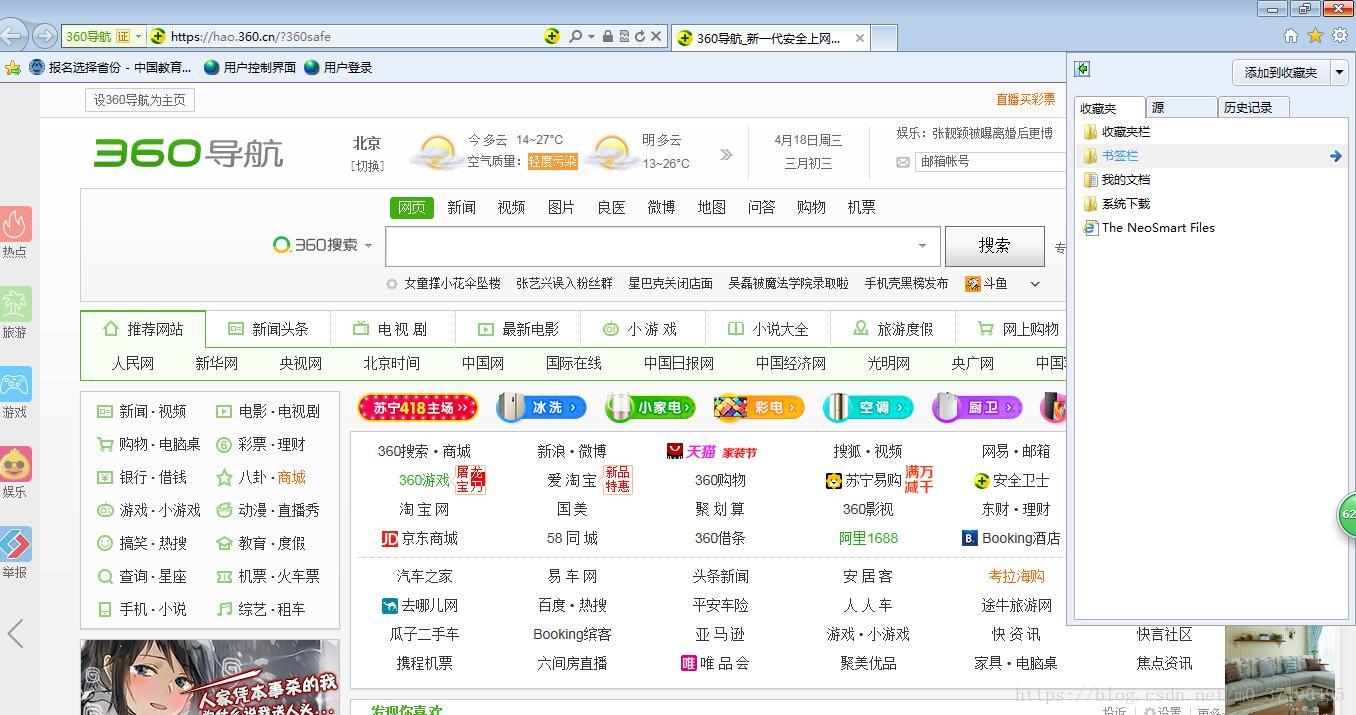1356x715 pixels.
Task: Click the 添加到收藏夹 button
Action: tap(1281, 72)
